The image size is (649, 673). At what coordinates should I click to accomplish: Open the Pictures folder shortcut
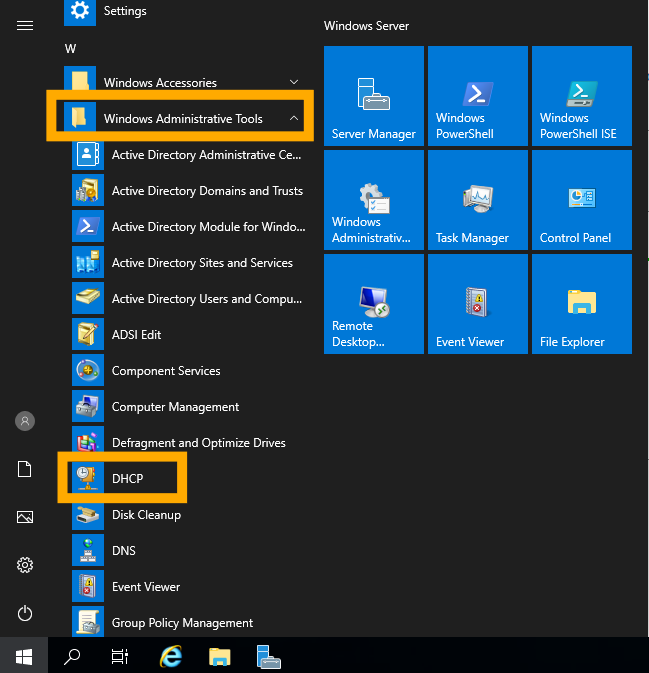click(25, 517)
